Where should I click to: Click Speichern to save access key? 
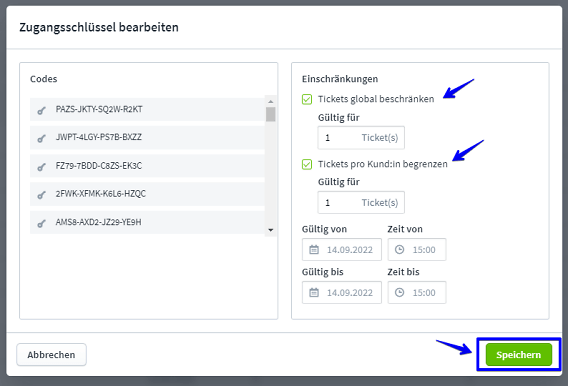click(519, 354)
